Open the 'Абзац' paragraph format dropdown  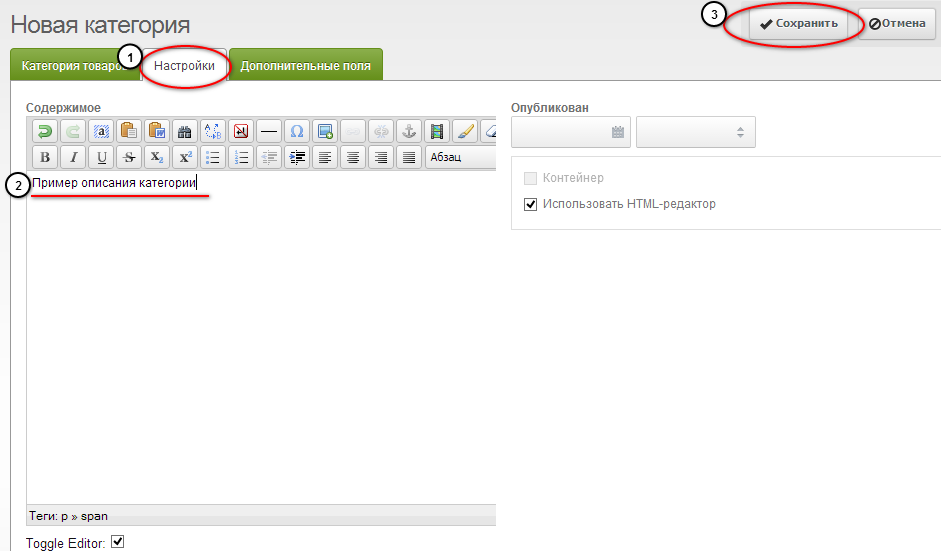pos(460,157)
